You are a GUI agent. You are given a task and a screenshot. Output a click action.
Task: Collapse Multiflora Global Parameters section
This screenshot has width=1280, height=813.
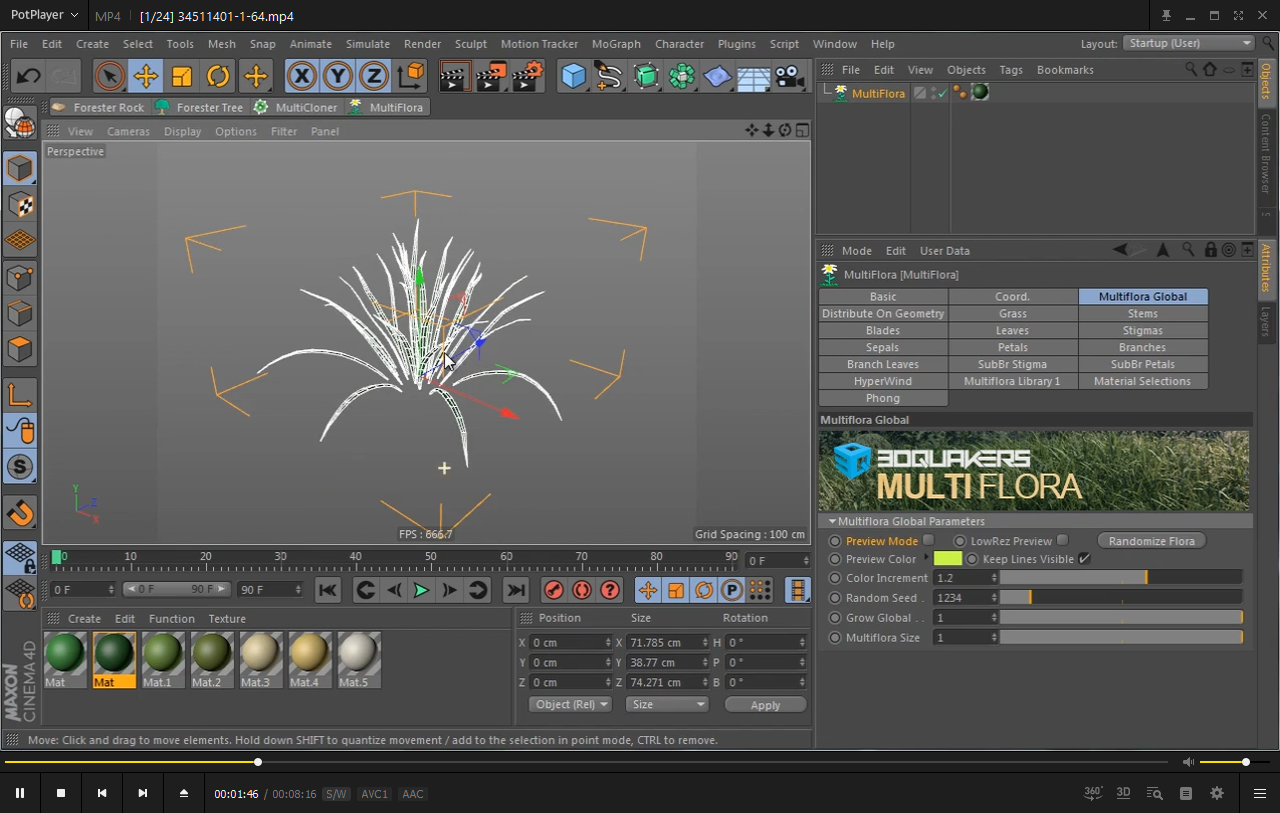click(833, 521)
